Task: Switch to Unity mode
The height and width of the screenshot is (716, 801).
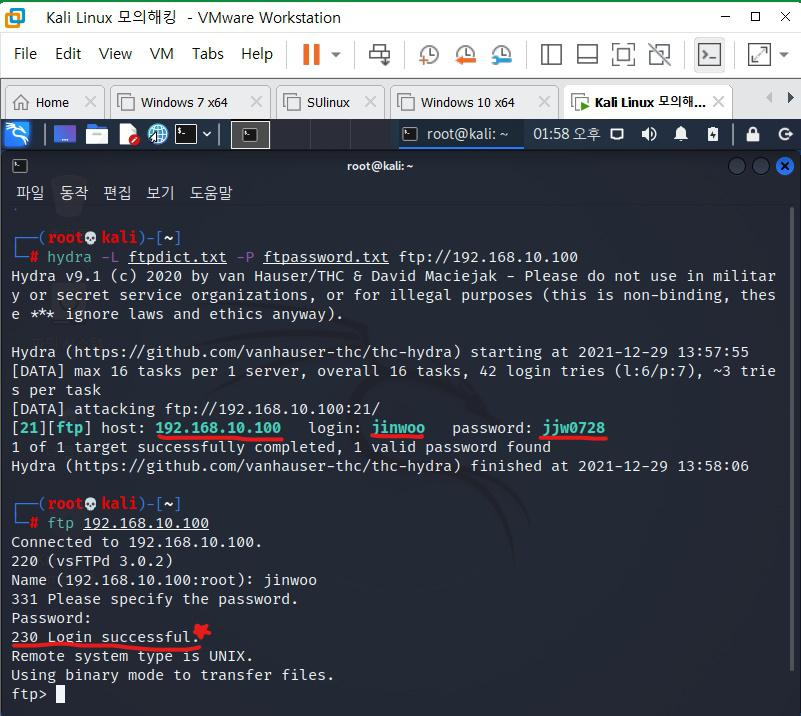Action: click(659, 54)
